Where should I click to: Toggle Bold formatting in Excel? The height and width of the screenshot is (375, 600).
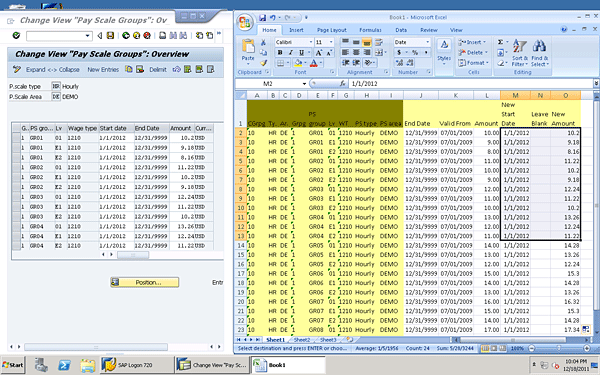click(280, 53)
